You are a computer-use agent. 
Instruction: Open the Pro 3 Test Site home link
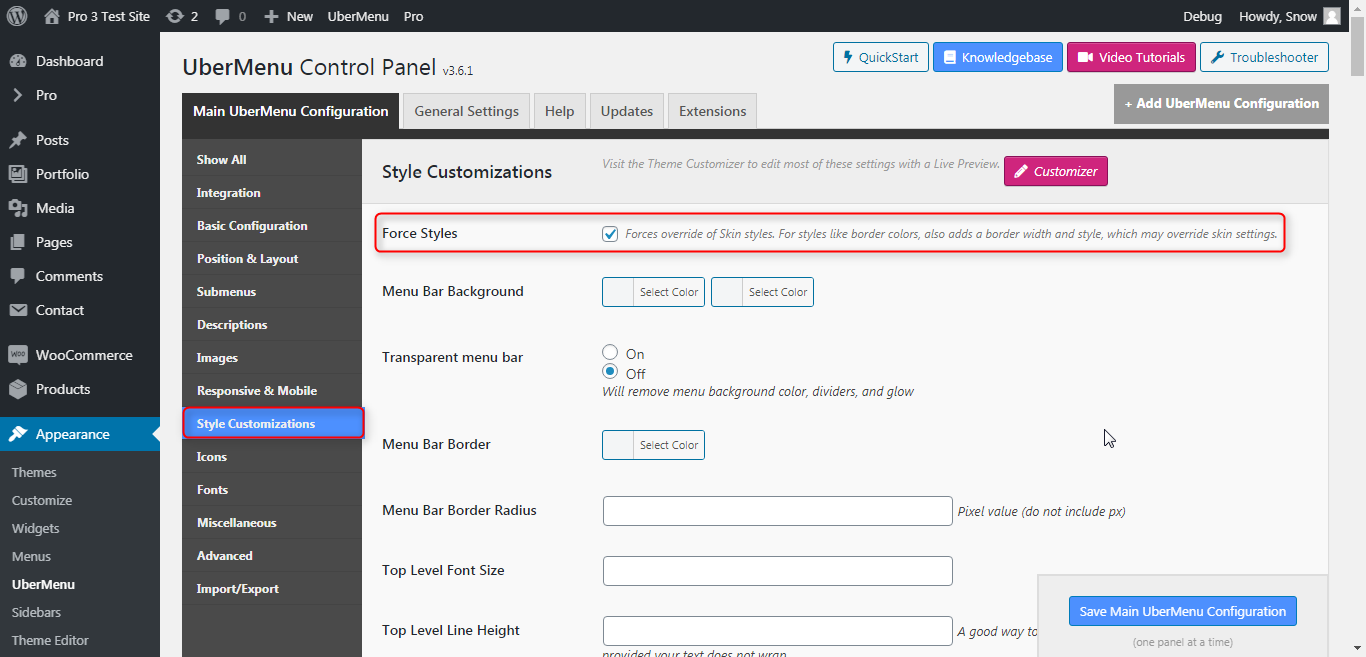97,16
